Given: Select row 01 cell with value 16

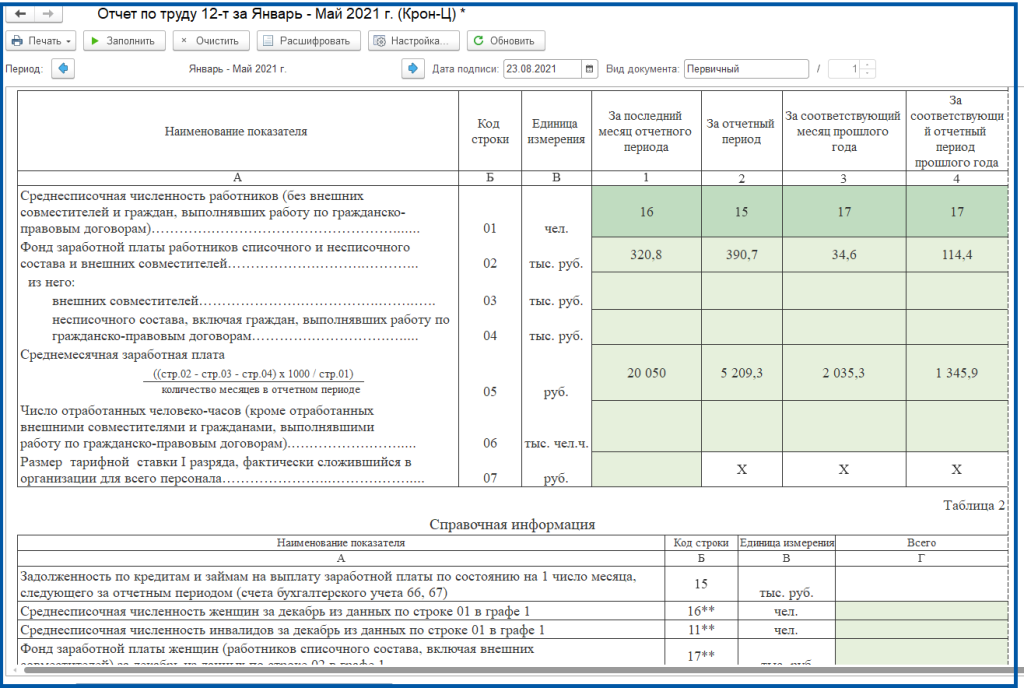Looking at the screenshot, I should coord(646,213).
